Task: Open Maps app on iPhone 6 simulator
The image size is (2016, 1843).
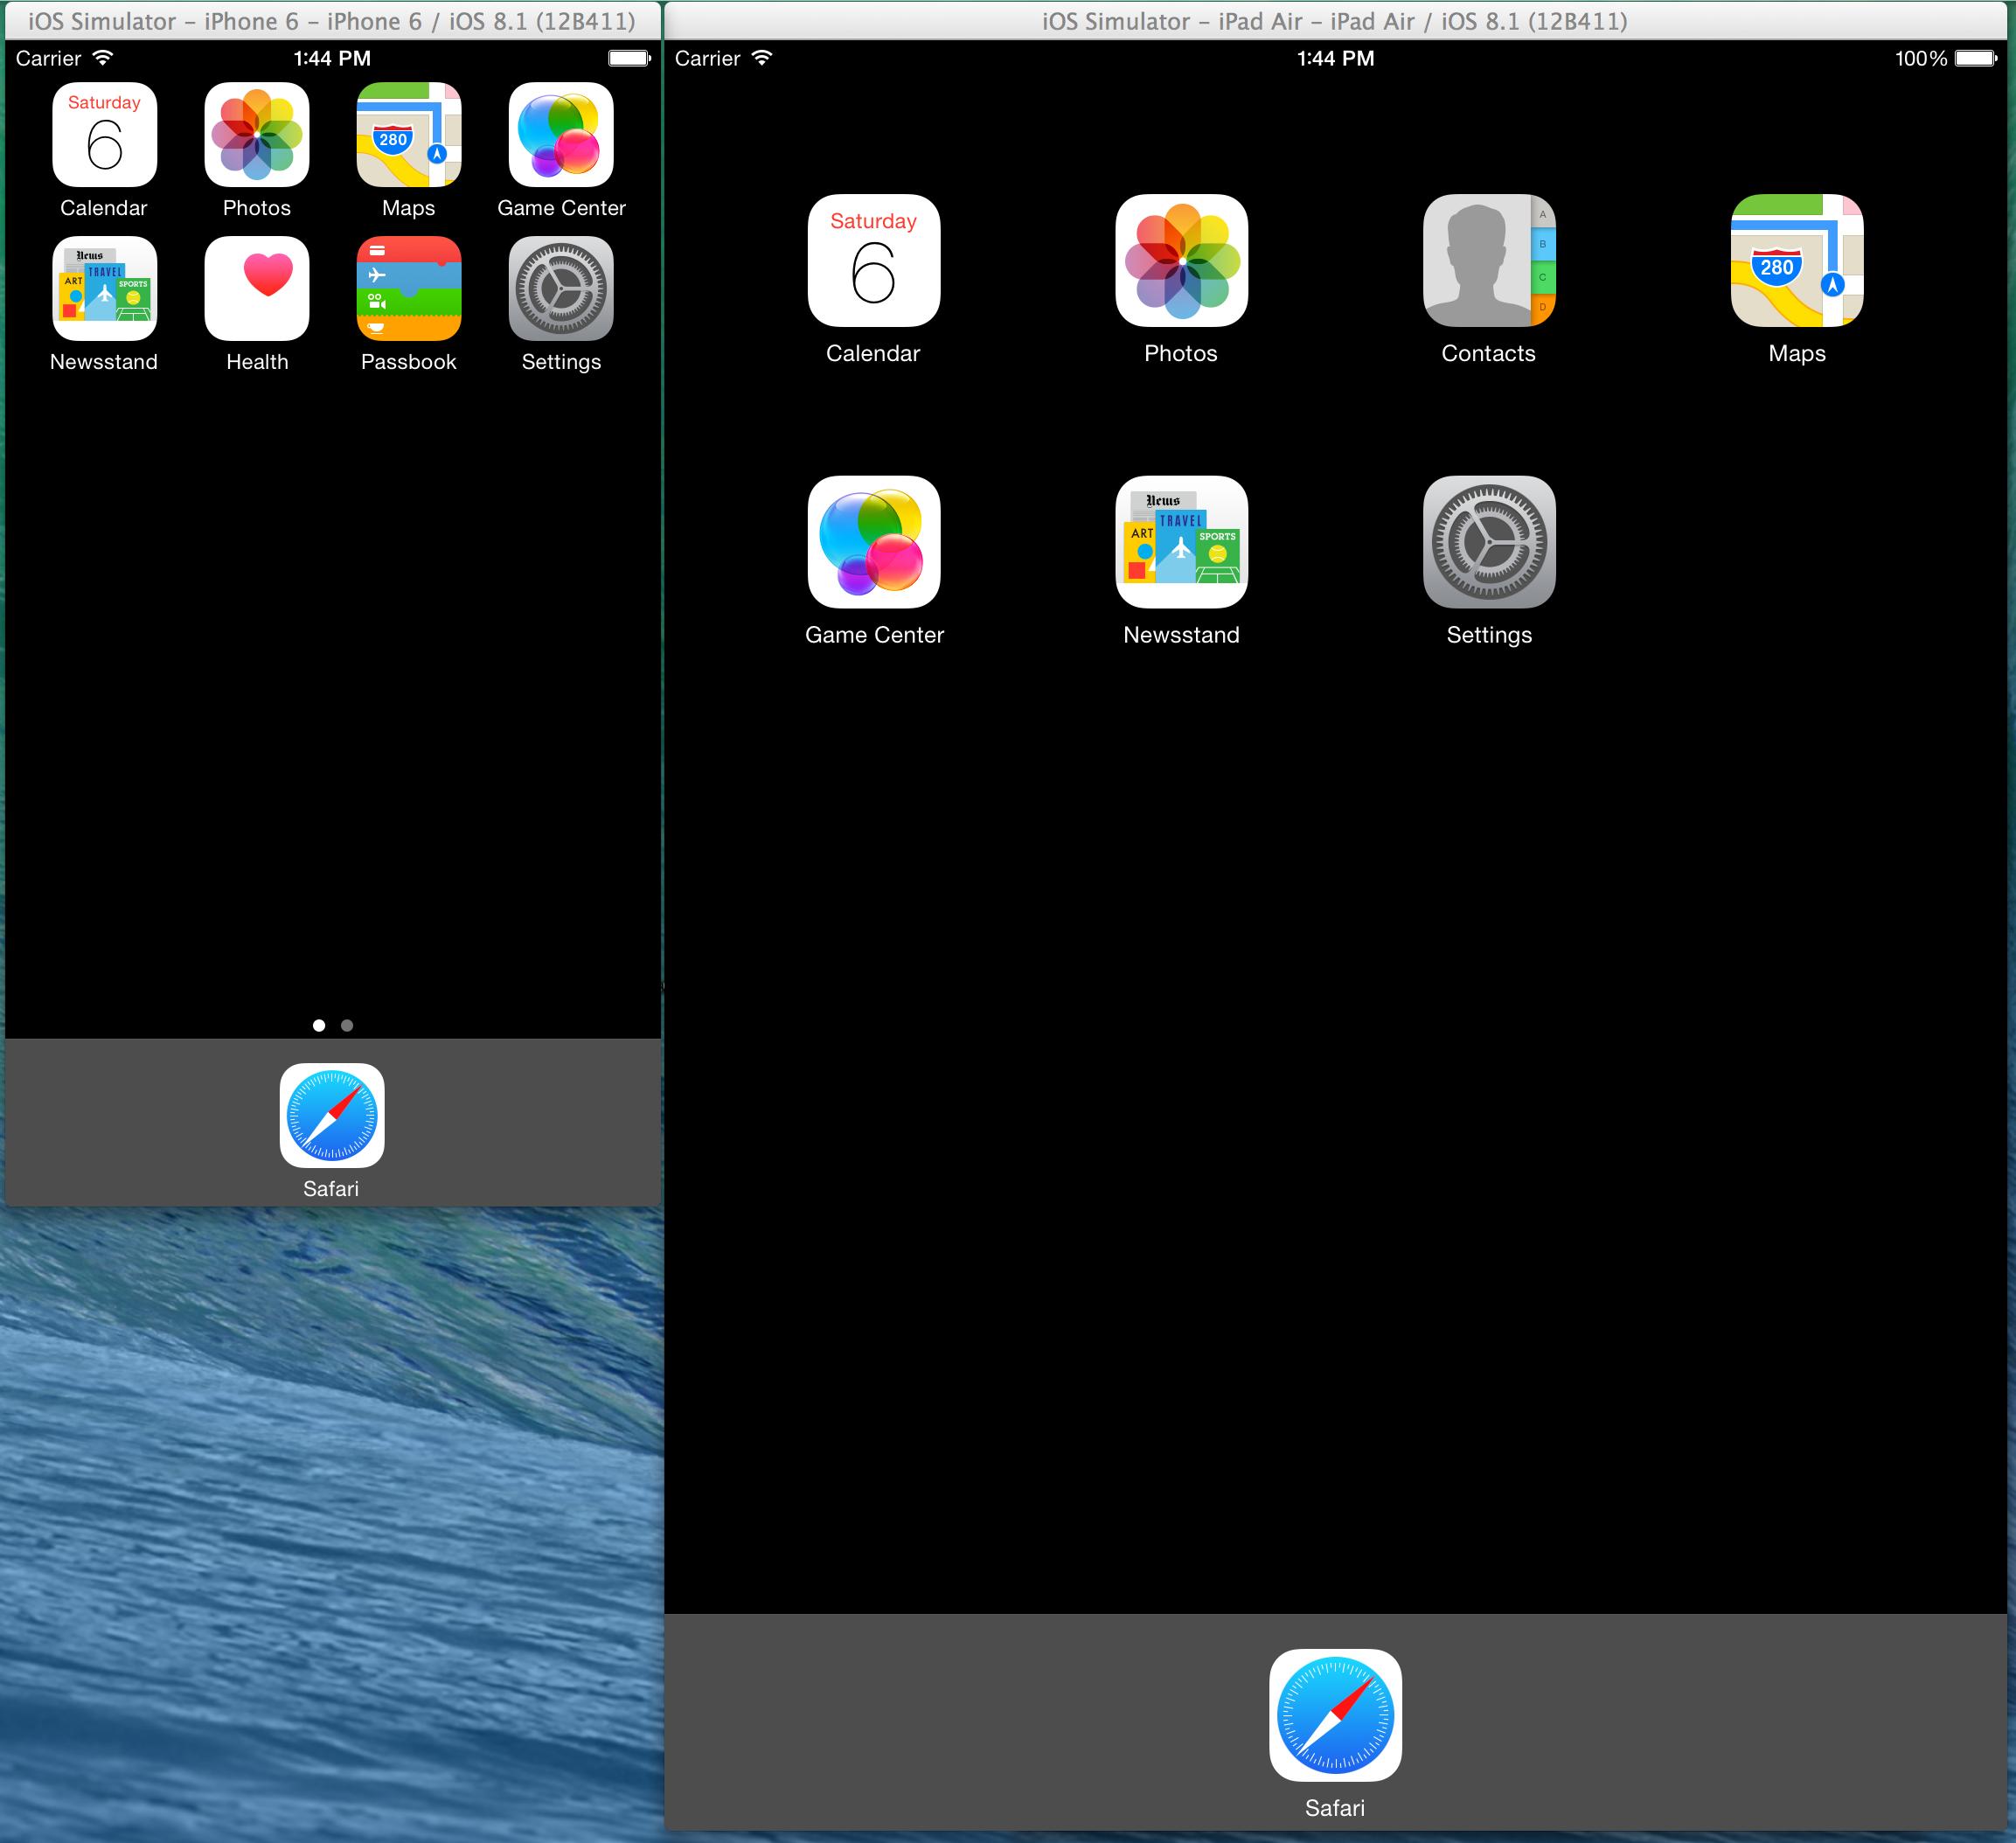Action: 409,135
